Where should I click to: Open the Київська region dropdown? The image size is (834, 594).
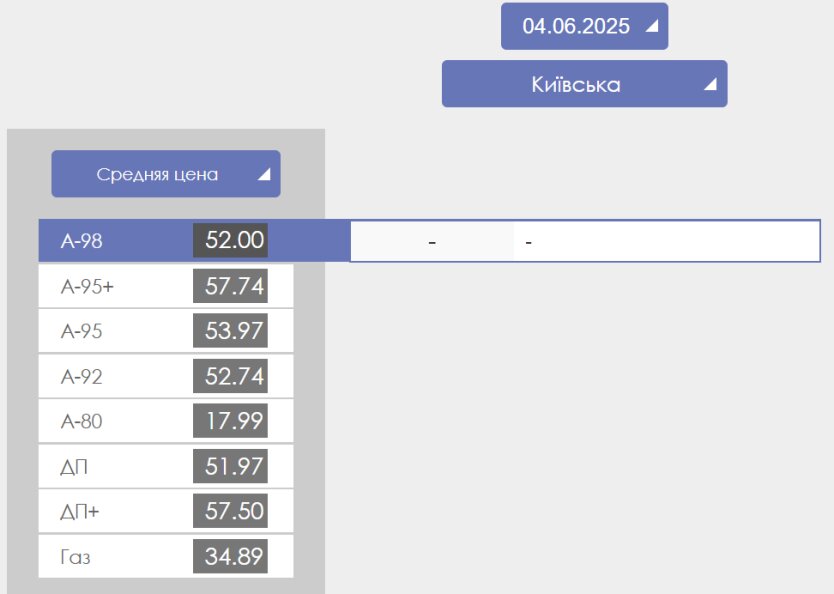(x=584, y=83)
